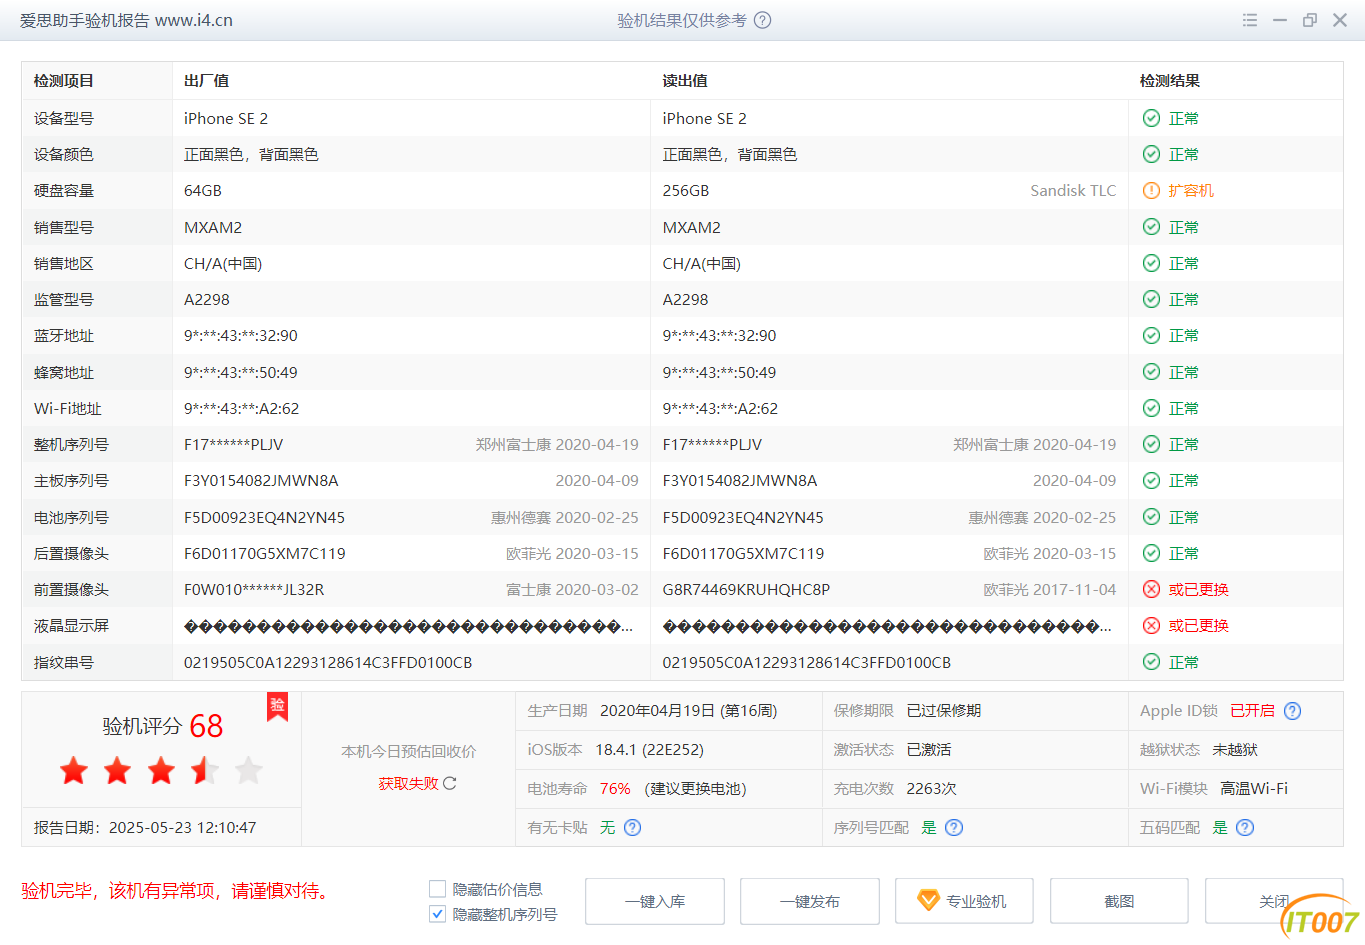Click the normal status icon for 后置摄像头
This screenshot has width=1365, height=945.
pos(1151,553)
